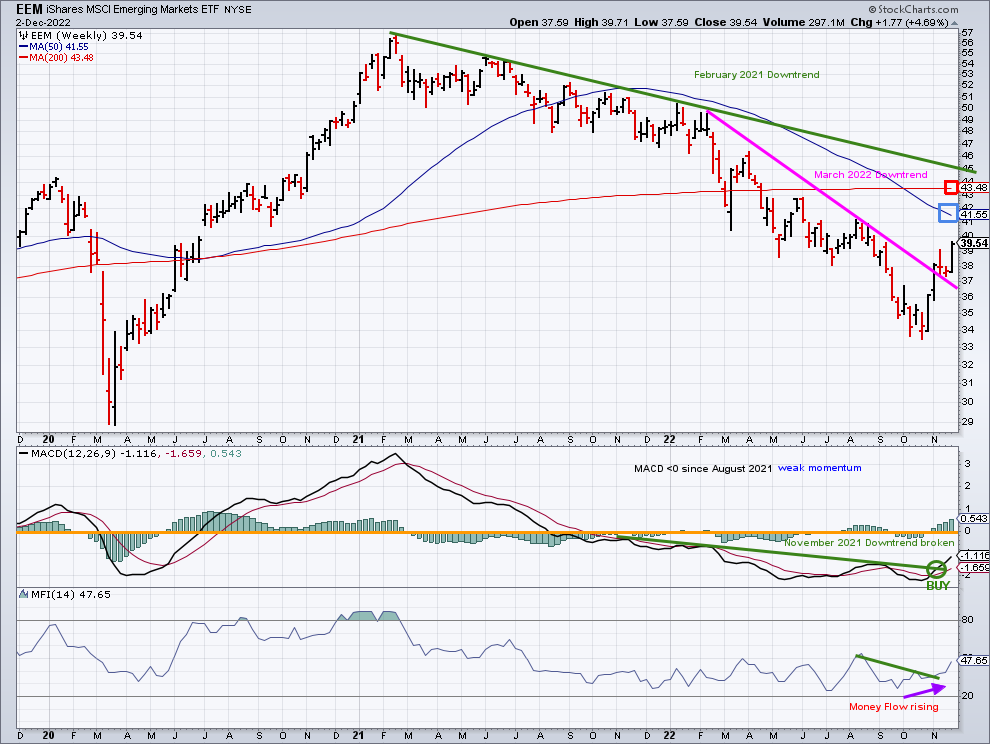Click the 39.54 last-price tag on the right axis
The height and width of the screenshot is (744, 990).
[974, 243]
